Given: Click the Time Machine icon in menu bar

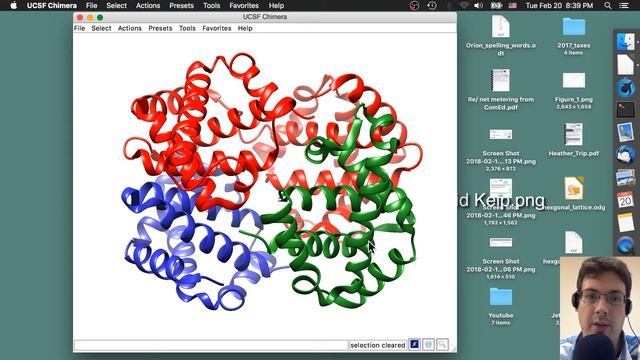Looking at the screenshot, I should [x=431, y=5].
